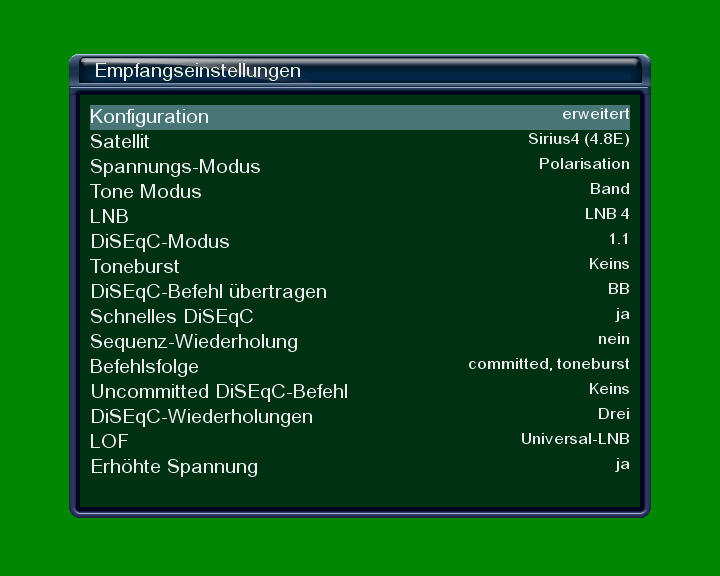720x576 pixels.
Task: Select DiSEqC-Befehl übertragen row
Action: pos(208,292)
